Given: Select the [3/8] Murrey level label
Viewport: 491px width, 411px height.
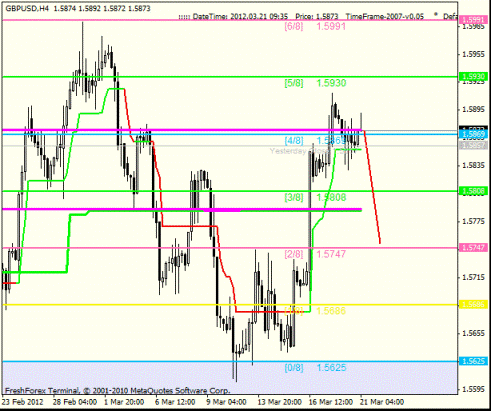Looking at the screenshot, I should click(x=294, y=197).
